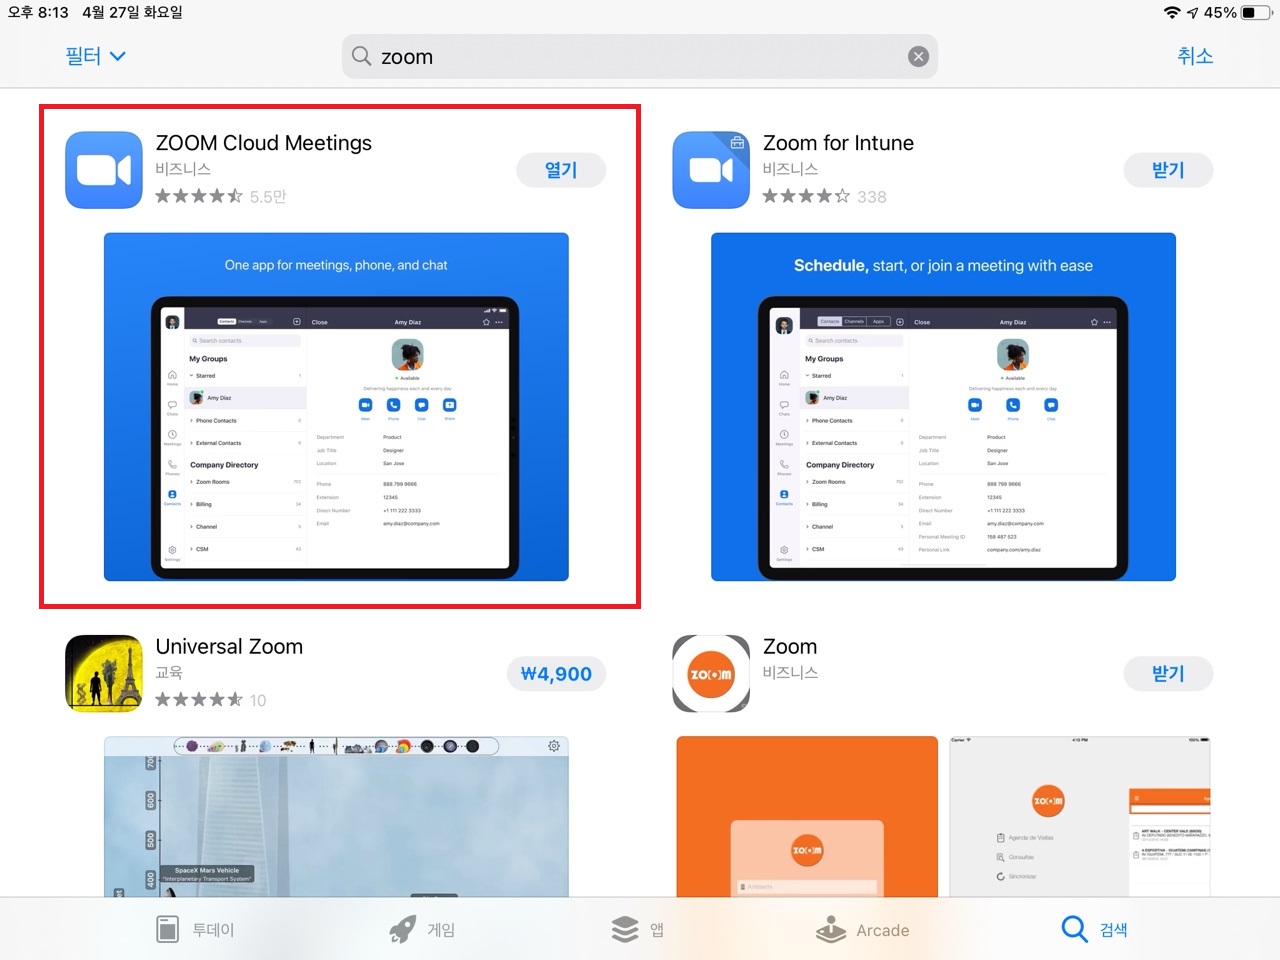Tap the Wi-Fi status icon

[1172, 12]
